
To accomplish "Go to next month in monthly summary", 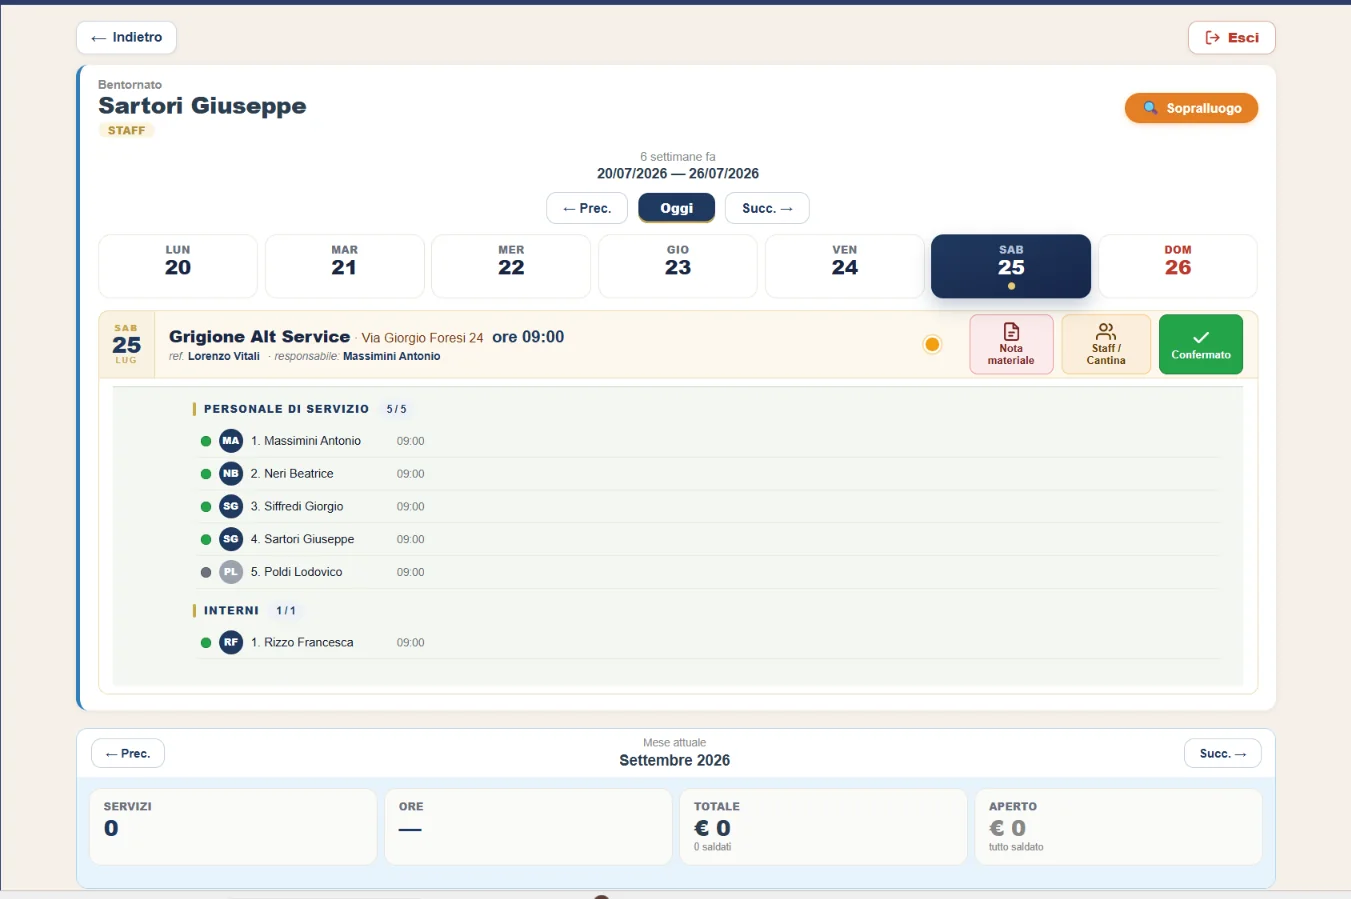I will pos(1223,754).
